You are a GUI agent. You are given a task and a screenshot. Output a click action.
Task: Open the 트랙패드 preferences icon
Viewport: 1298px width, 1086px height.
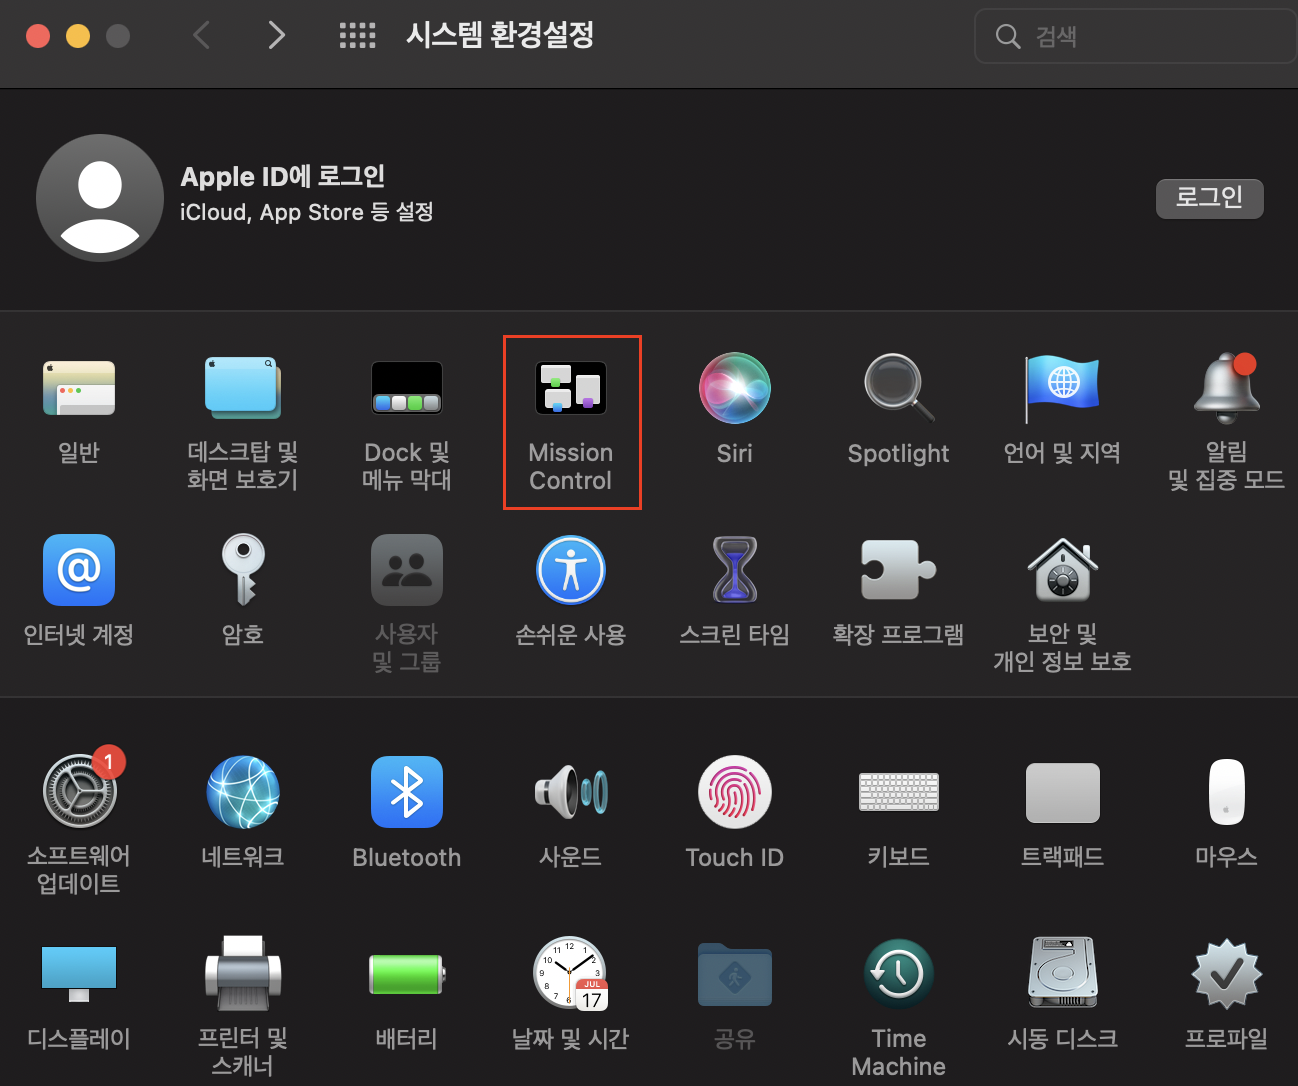point(1063,792)
